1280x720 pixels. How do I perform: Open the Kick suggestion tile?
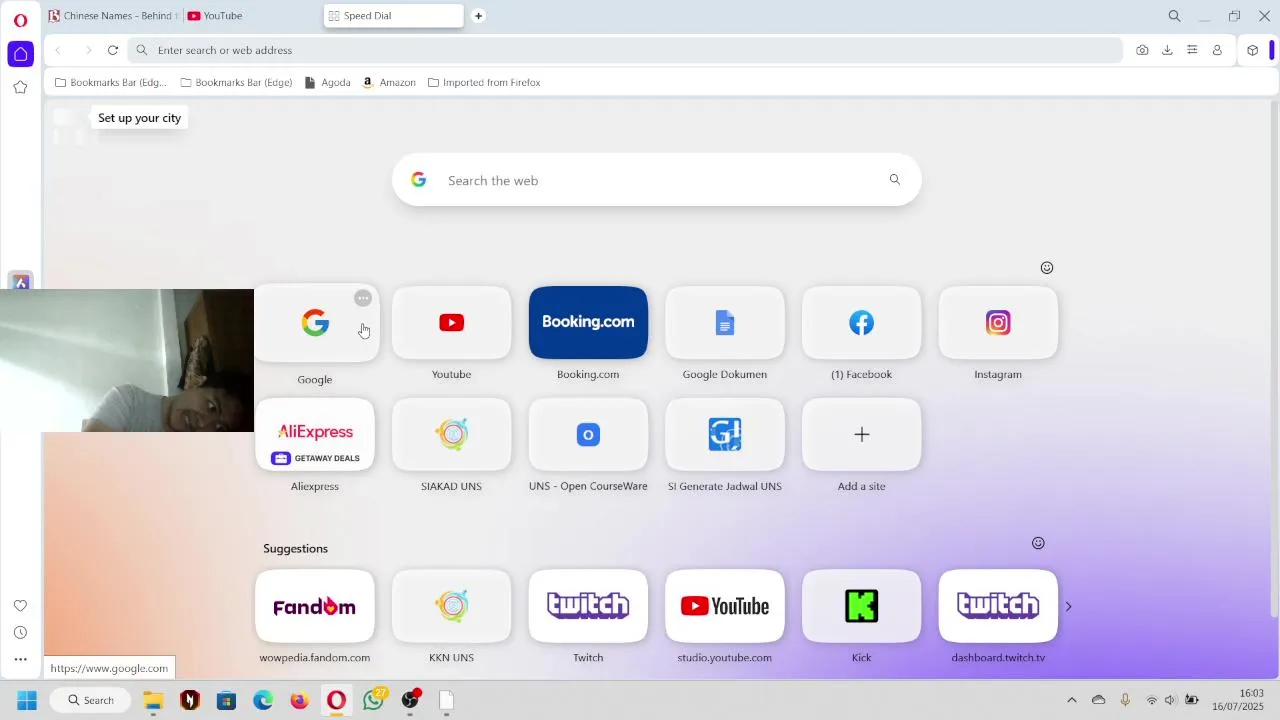(x=861, y=606)
